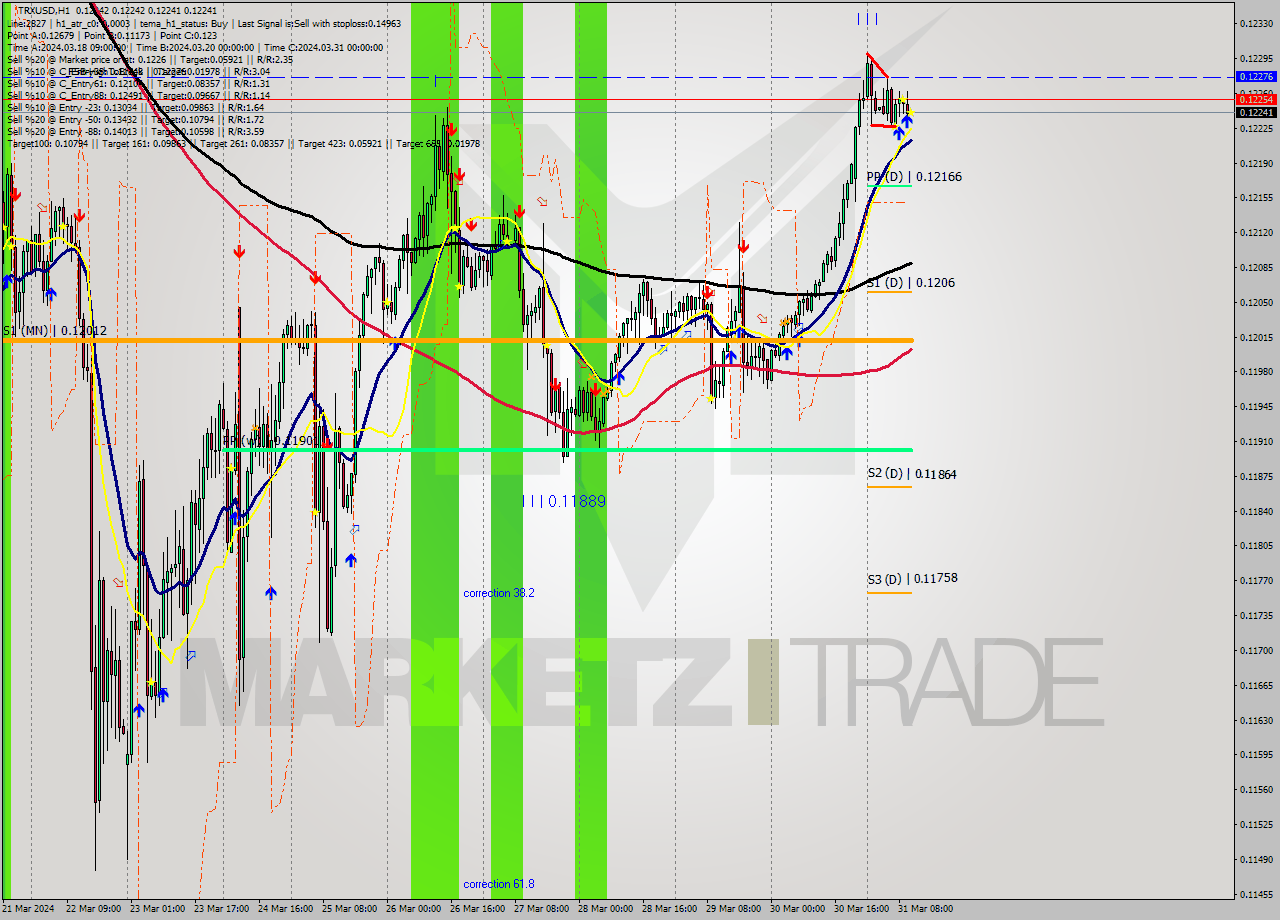
Task: Click the 'Sell %10 @ C_Entry88' line
Action: [138, 95]
